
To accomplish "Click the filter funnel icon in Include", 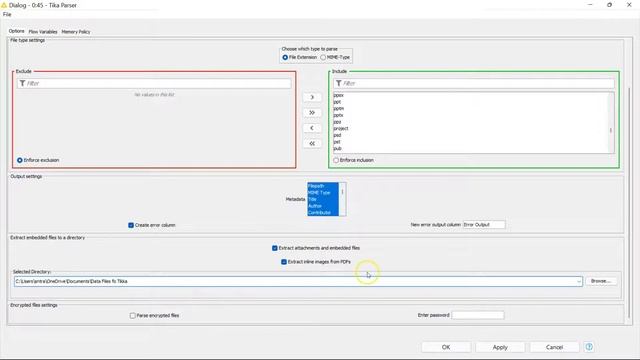I will [338, 83].
